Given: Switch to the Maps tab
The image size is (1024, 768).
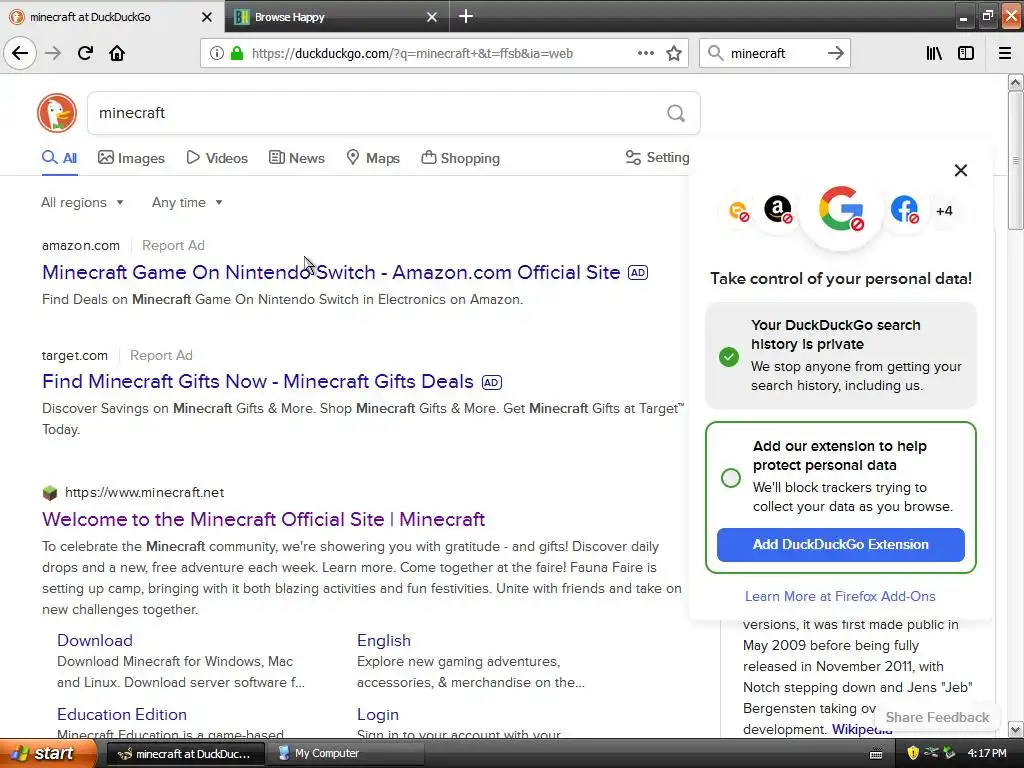Looking at the screenshot, I should pos(373,158).
